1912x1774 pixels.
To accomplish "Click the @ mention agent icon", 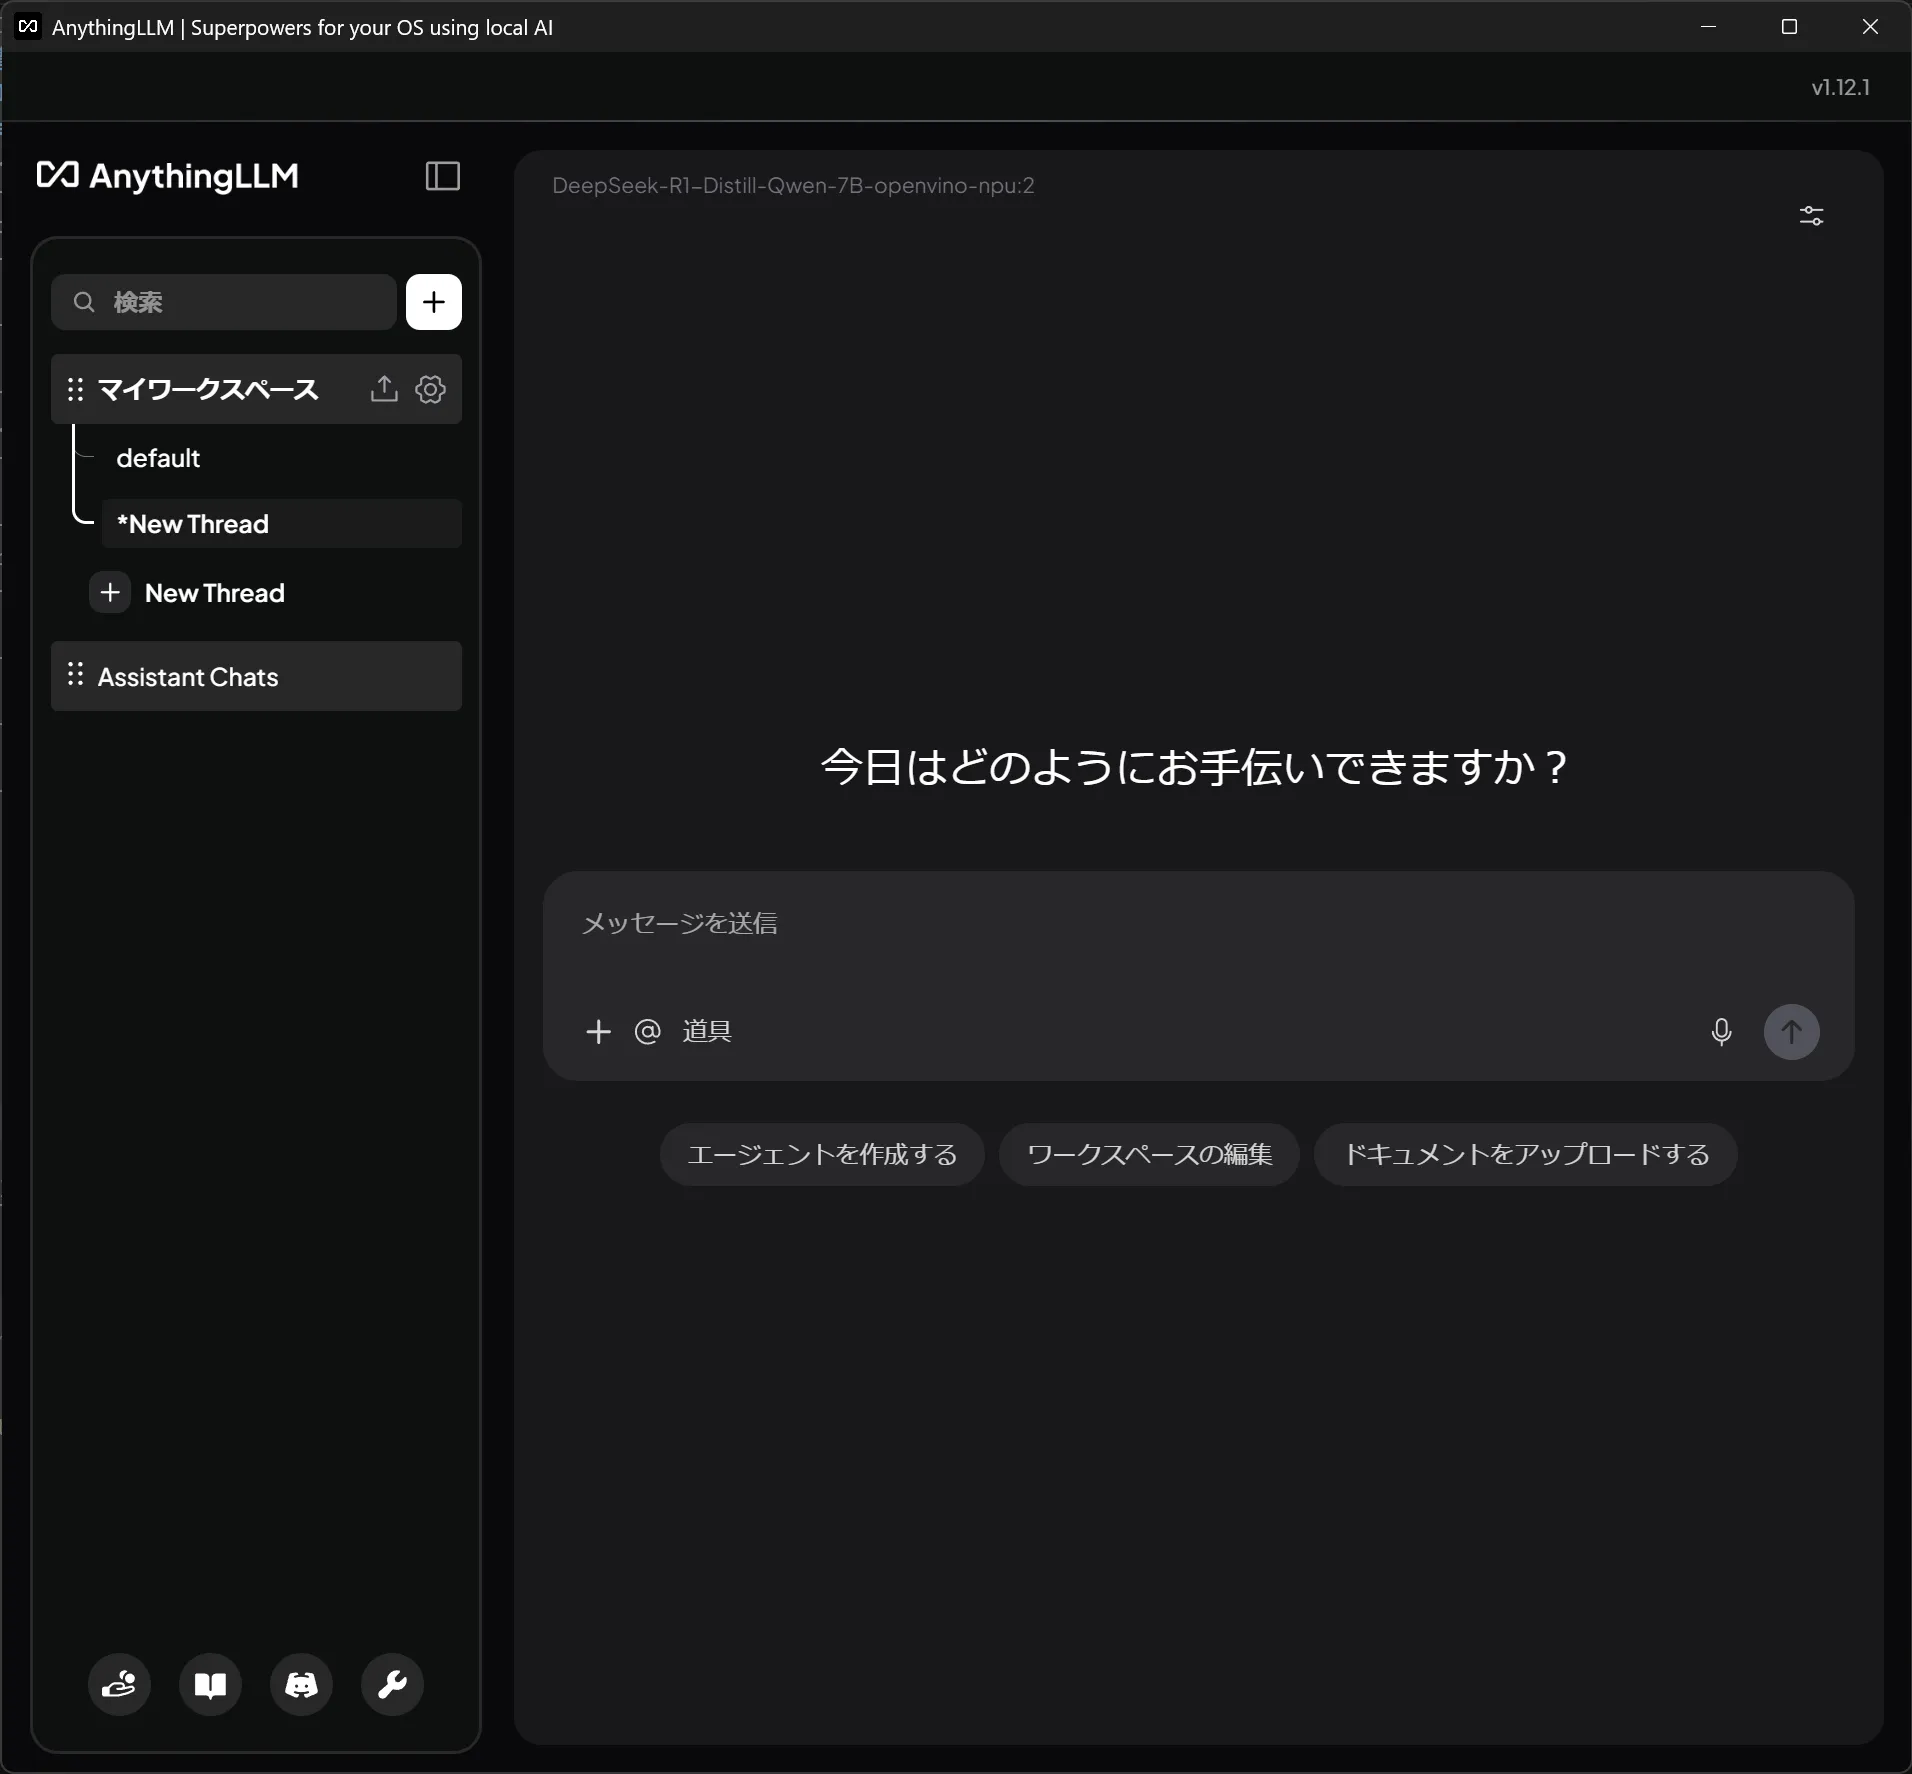I will (648, 1031).
